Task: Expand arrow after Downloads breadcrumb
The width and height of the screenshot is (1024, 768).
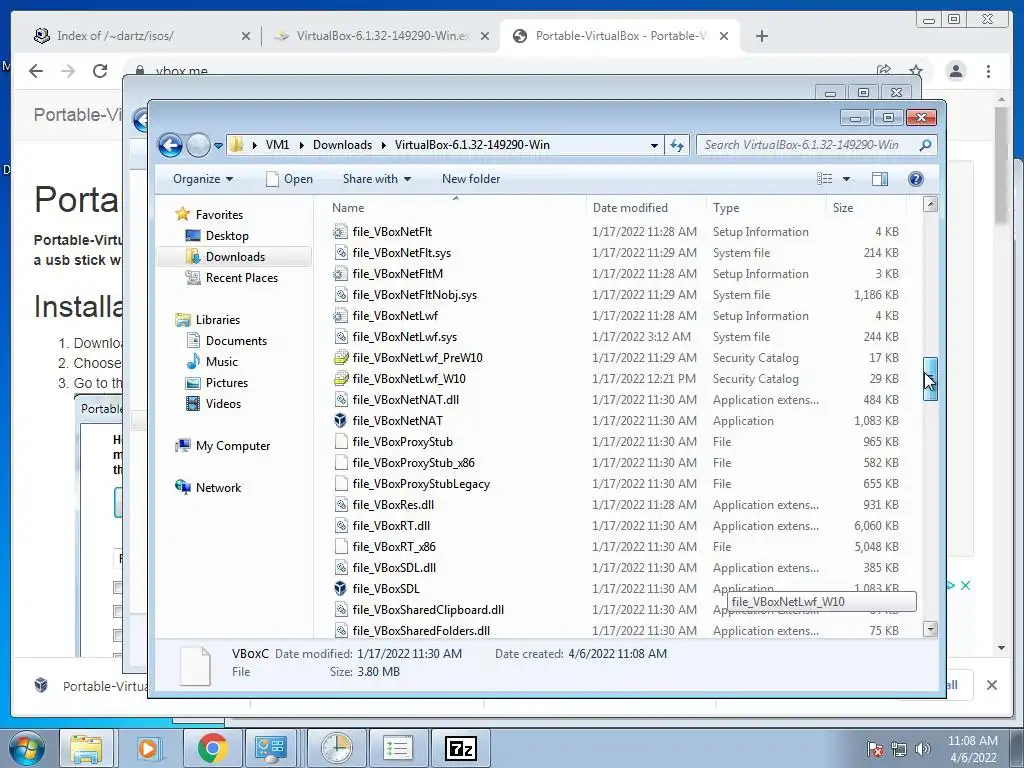Action: [x=383, y=145]
